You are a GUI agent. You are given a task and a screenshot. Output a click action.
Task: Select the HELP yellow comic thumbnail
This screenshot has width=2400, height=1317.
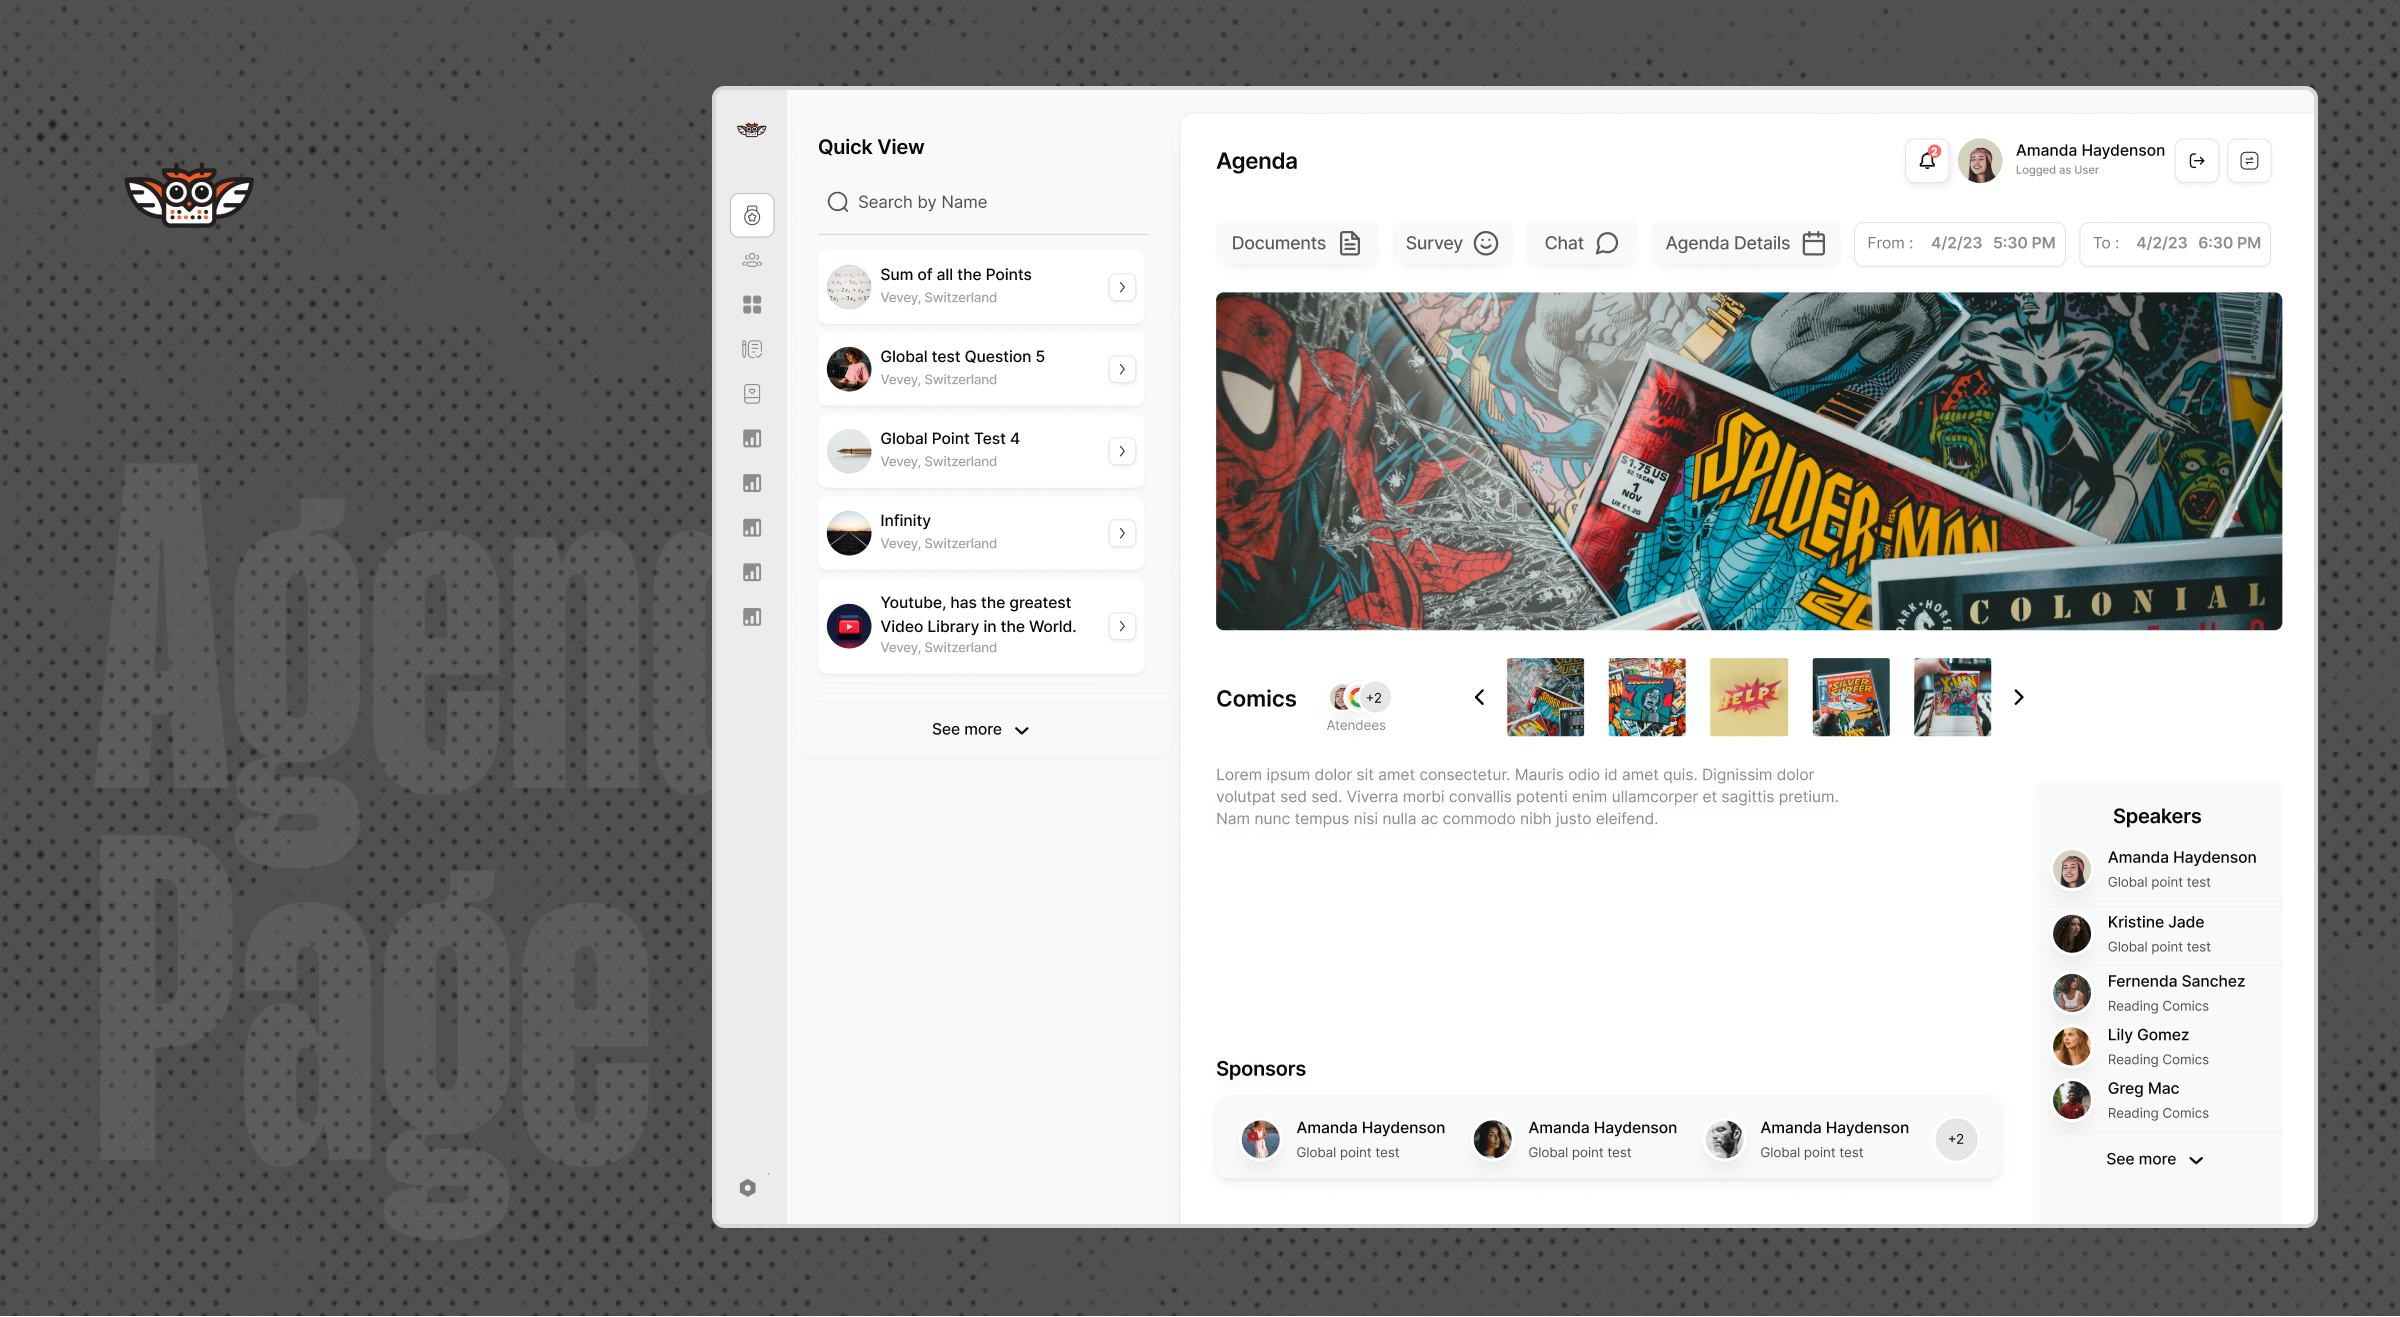tap(1749, 697)
